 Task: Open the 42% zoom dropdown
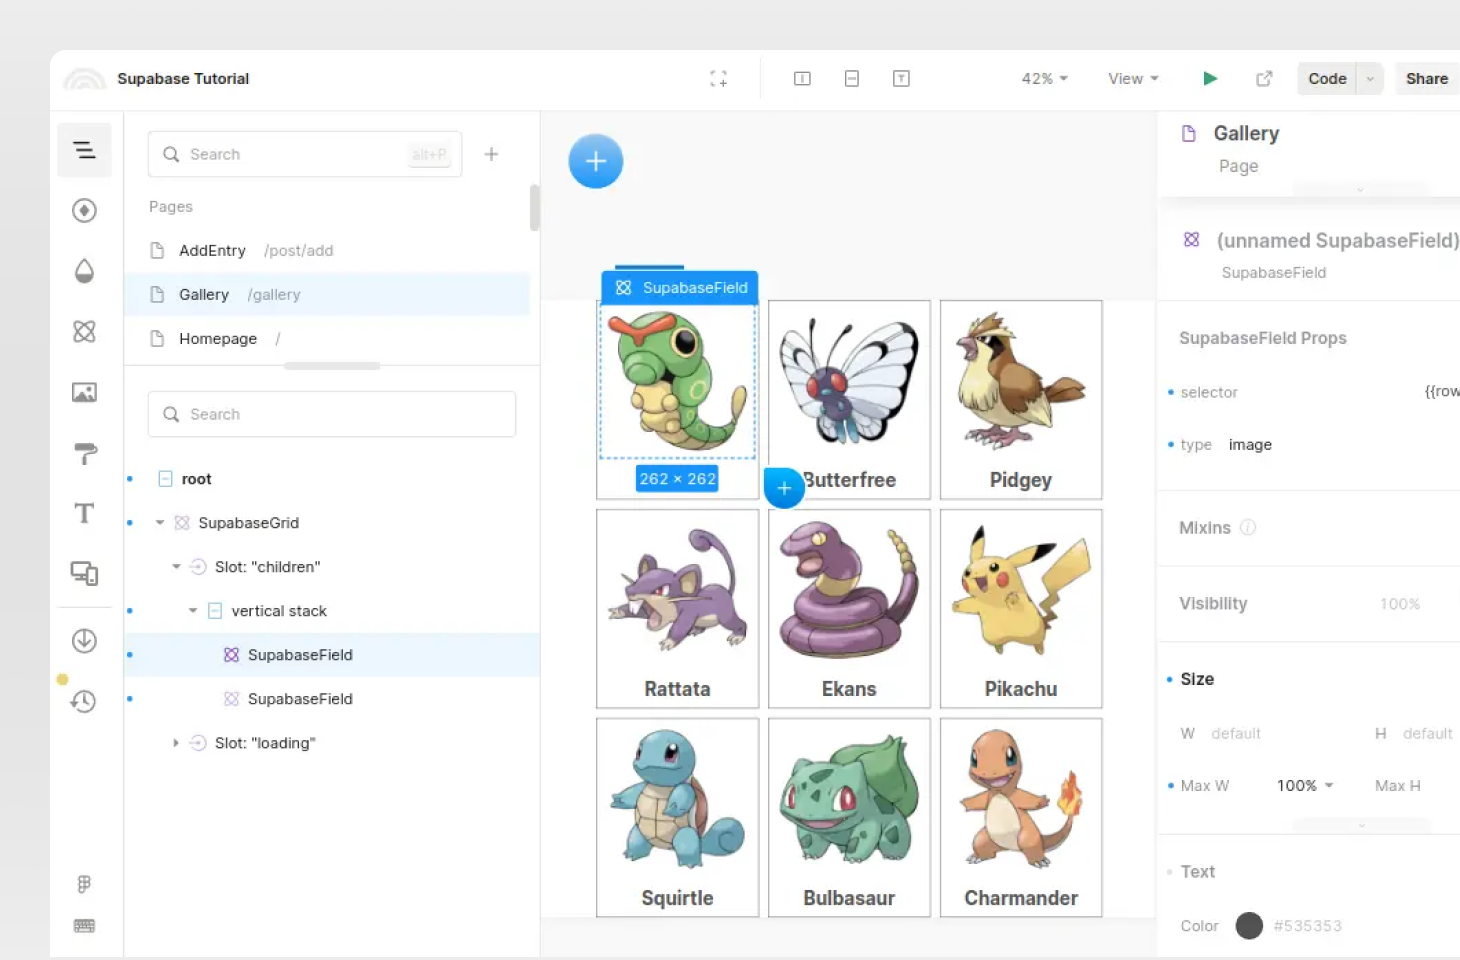(1044, 78)
